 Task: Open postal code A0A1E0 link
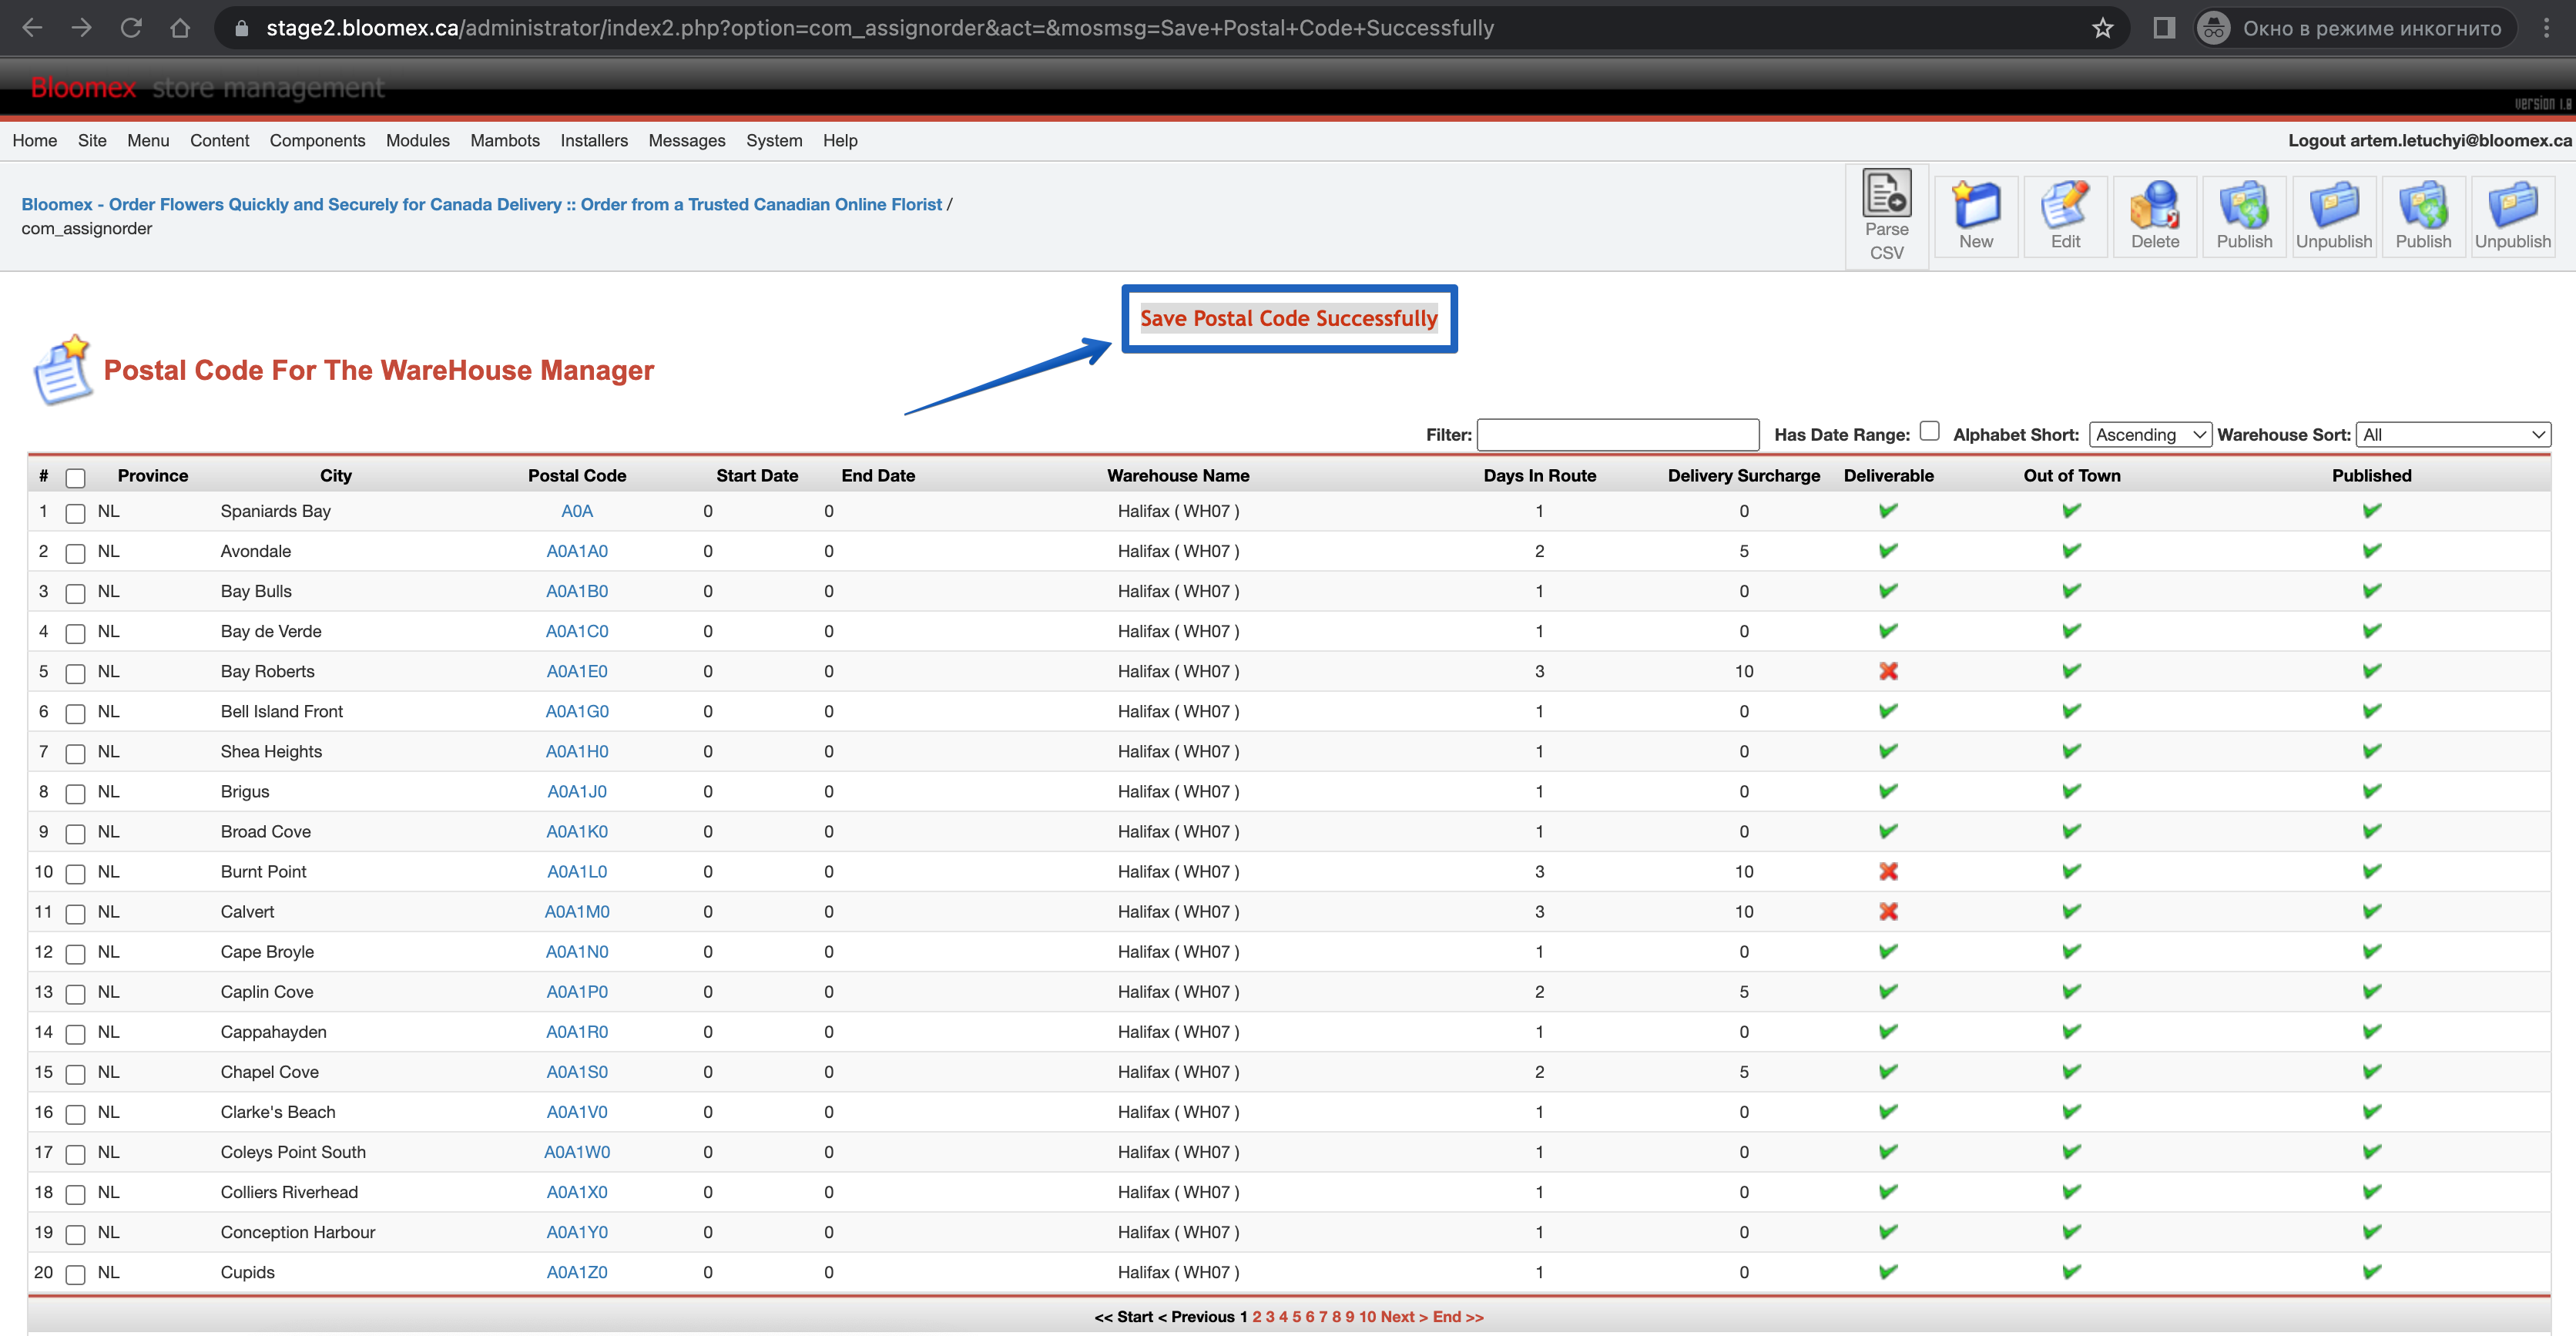pyautogui.click(x=577, y=671)
